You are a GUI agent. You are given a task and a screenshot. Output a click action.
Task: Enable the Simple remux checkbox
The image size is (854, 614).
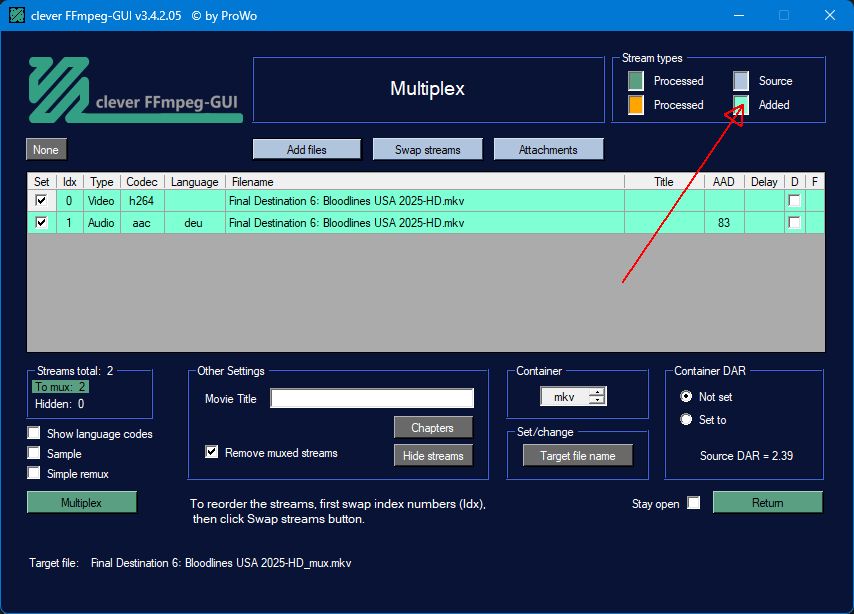click(34, 473)
